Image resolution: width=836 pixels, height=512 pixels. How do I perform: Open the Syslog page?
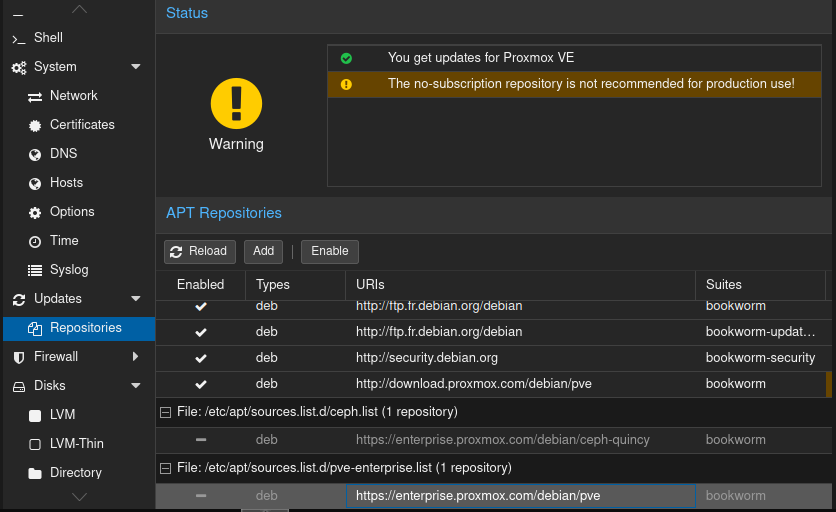point(79,270)
